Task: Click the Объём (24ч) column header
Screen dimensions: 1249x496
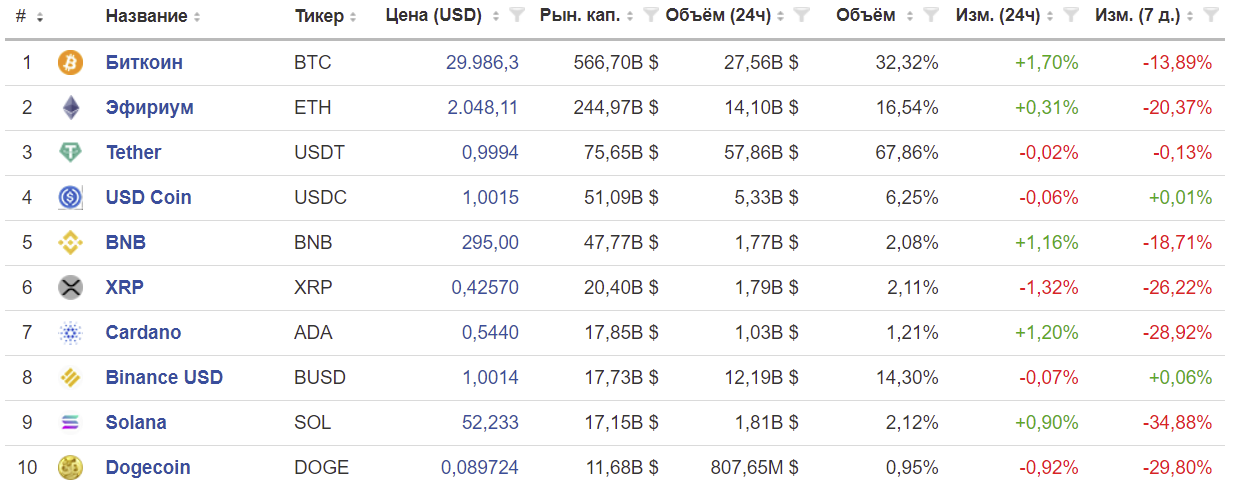Action: (x=718, y=17)
